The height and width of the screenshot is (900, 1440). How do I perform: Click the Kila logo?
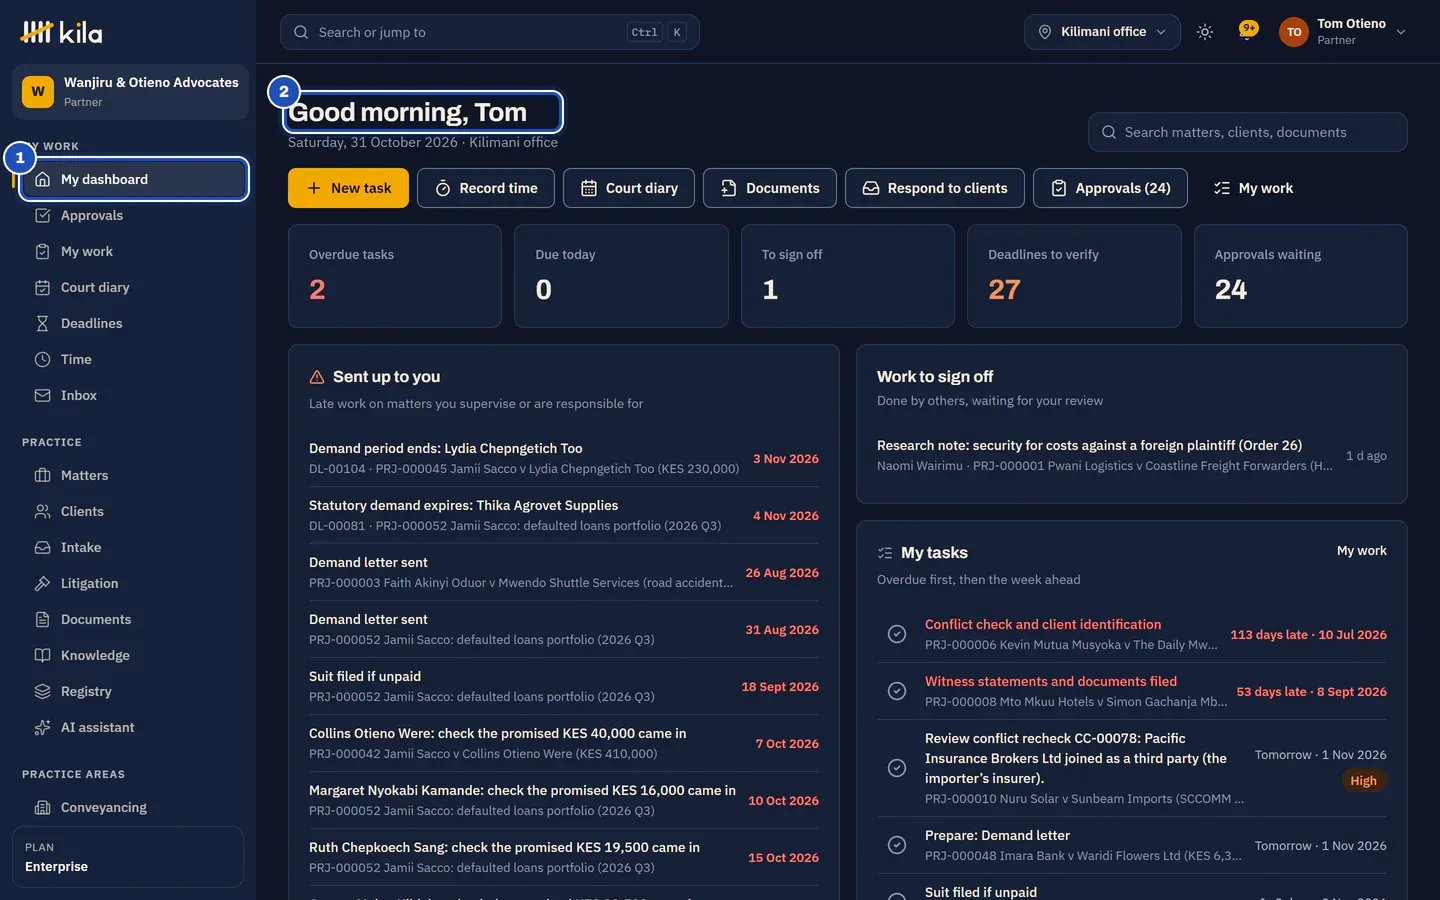(x=62, y=32)
